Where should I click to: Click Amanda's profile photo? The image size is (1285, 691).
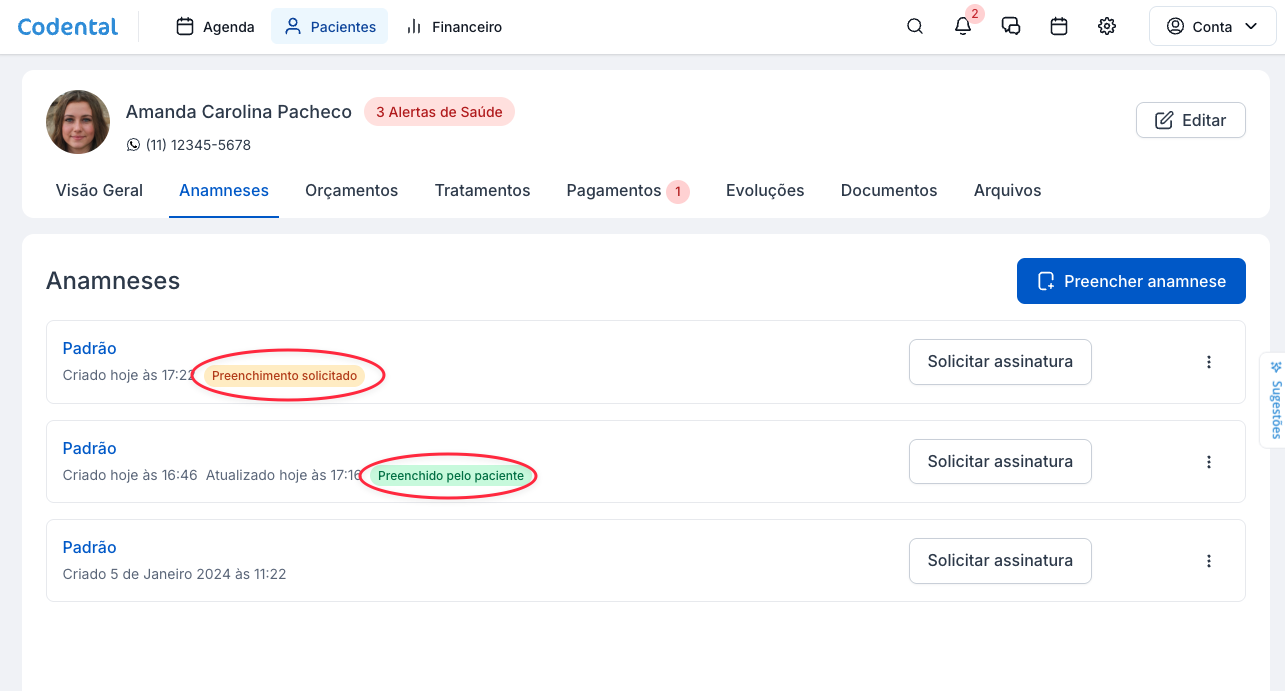tap(78, 122)
